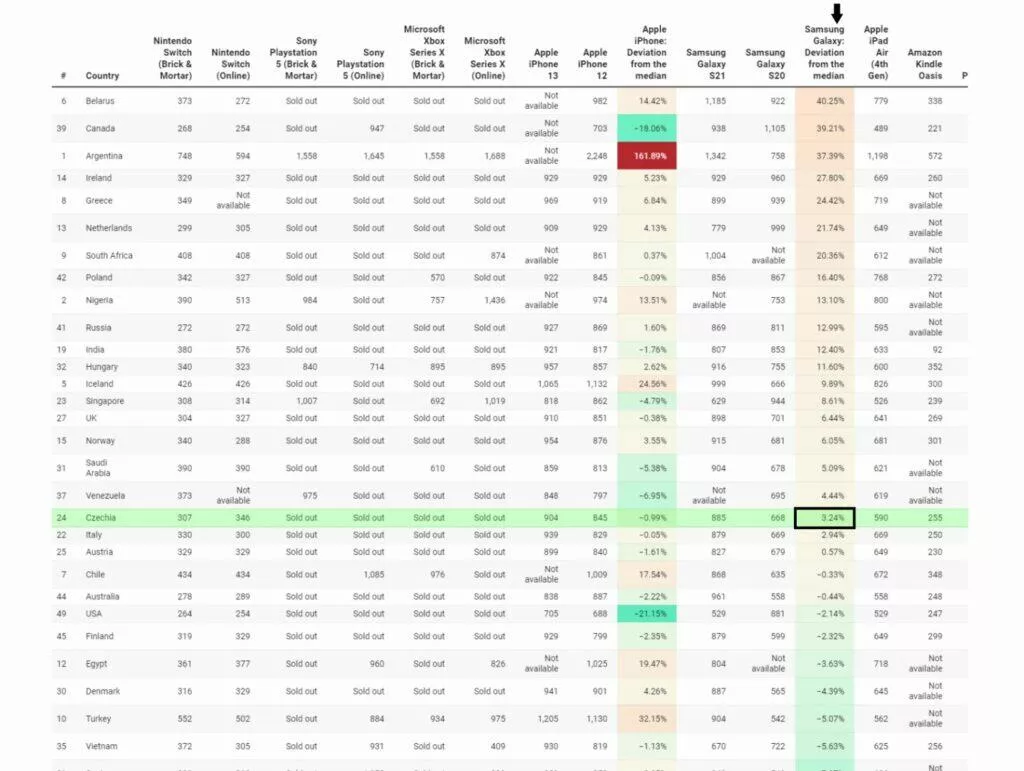Click the Apple iPhone 13 column header

pyautogui.click(x=545, y=64)
